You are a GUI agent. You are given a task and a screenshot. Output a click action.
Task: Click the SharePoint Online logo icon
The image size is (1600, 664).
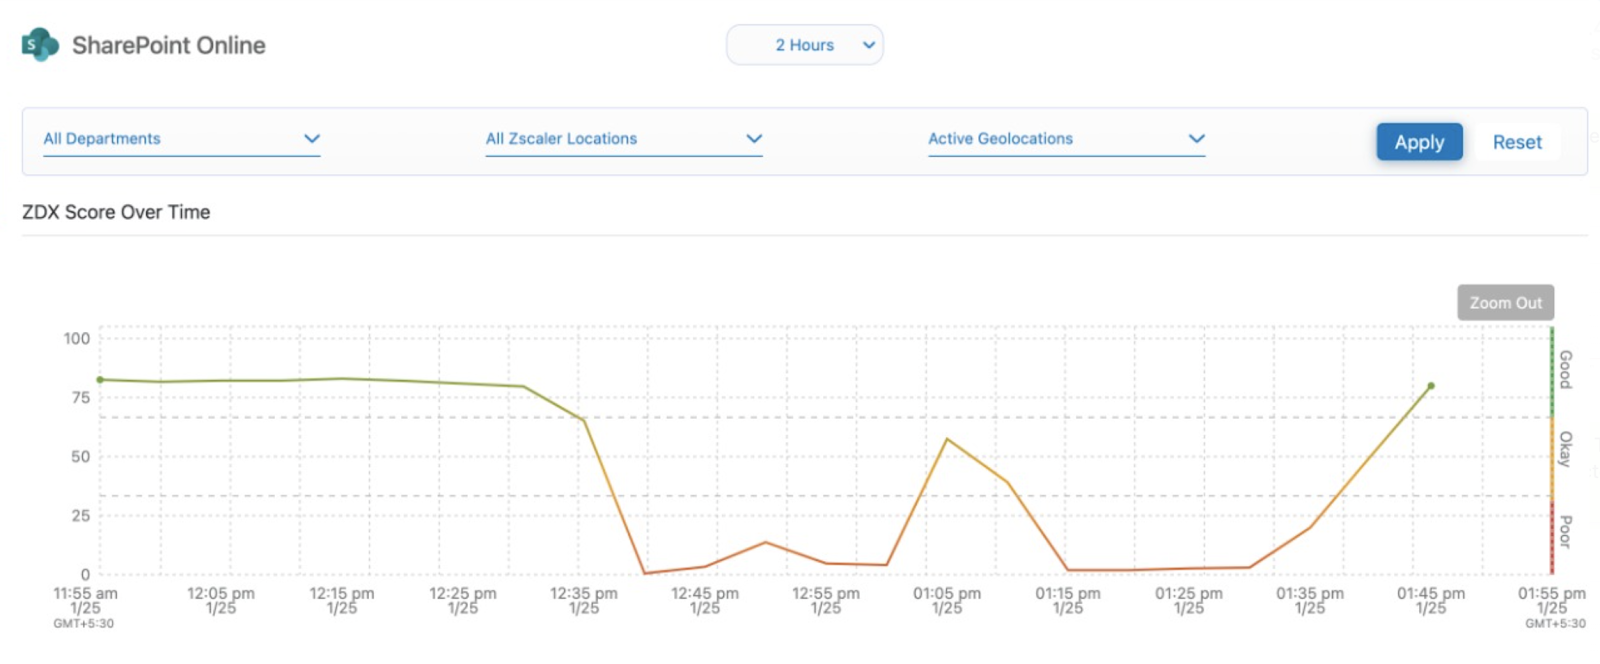point(40,45)
